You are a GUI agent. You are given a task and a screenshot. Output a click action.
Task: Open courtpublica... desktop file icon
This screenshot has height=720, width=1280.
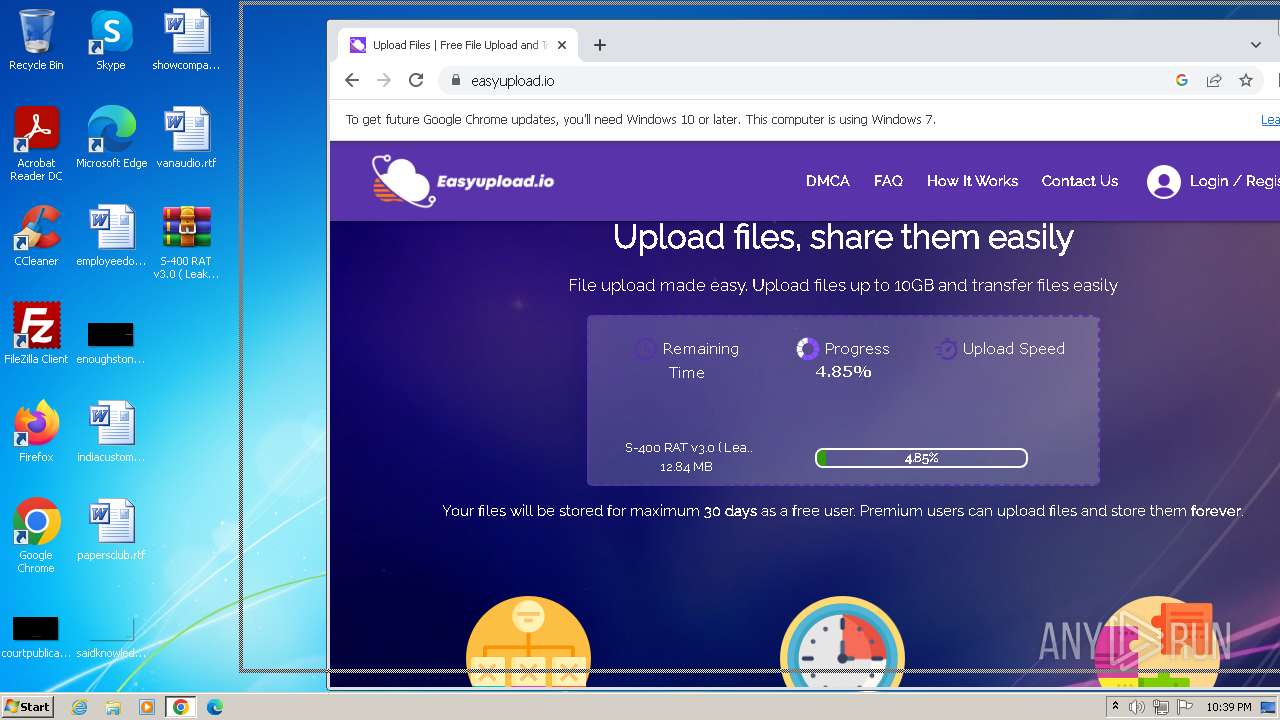[x=36, y=636]
